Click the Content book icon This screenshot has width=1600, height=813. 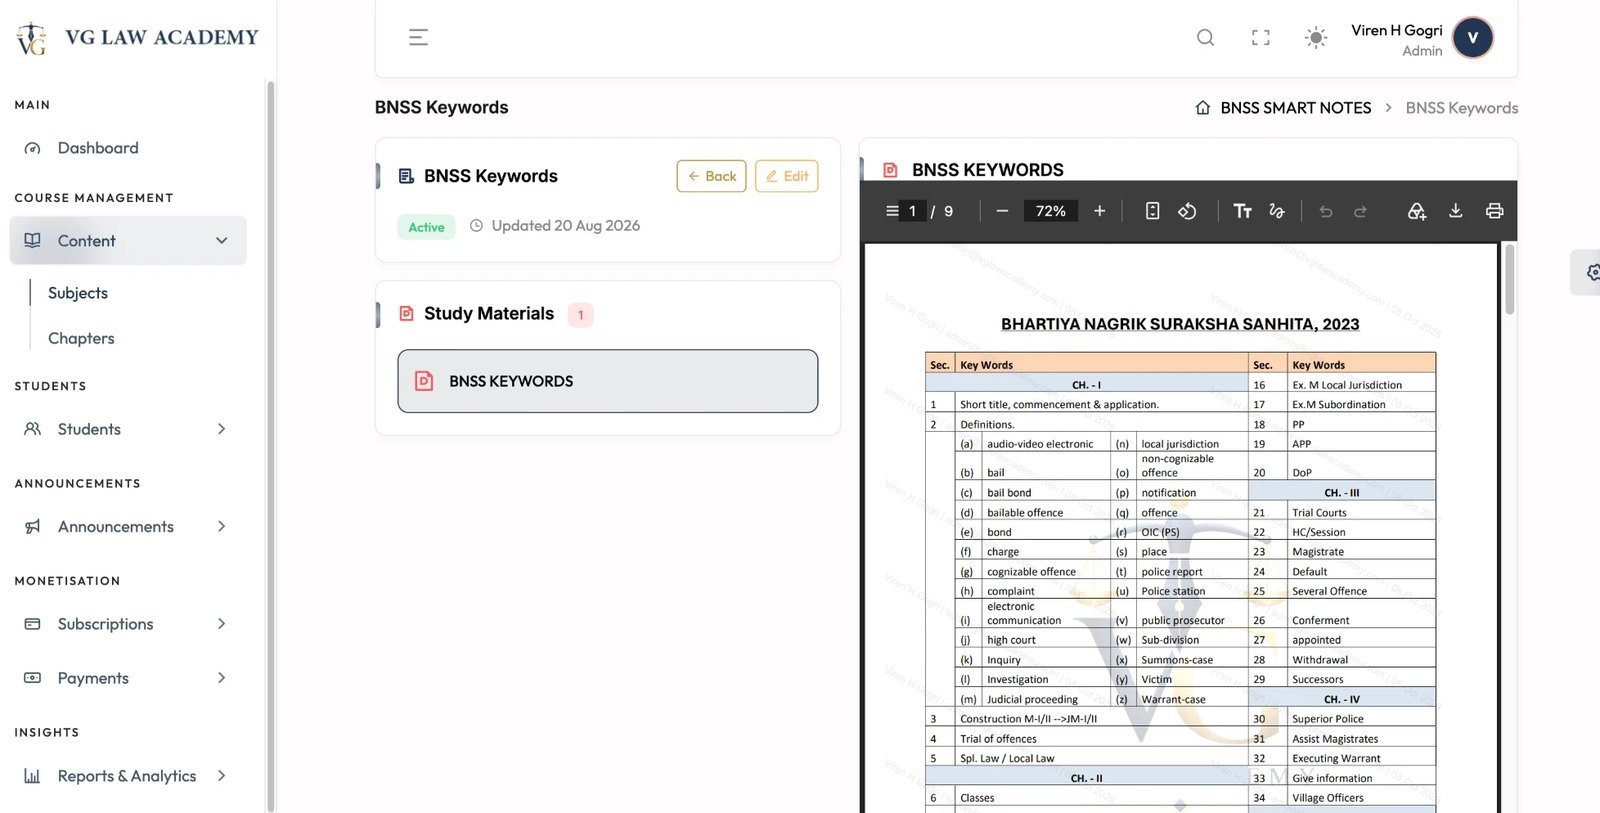click(33, 241)
